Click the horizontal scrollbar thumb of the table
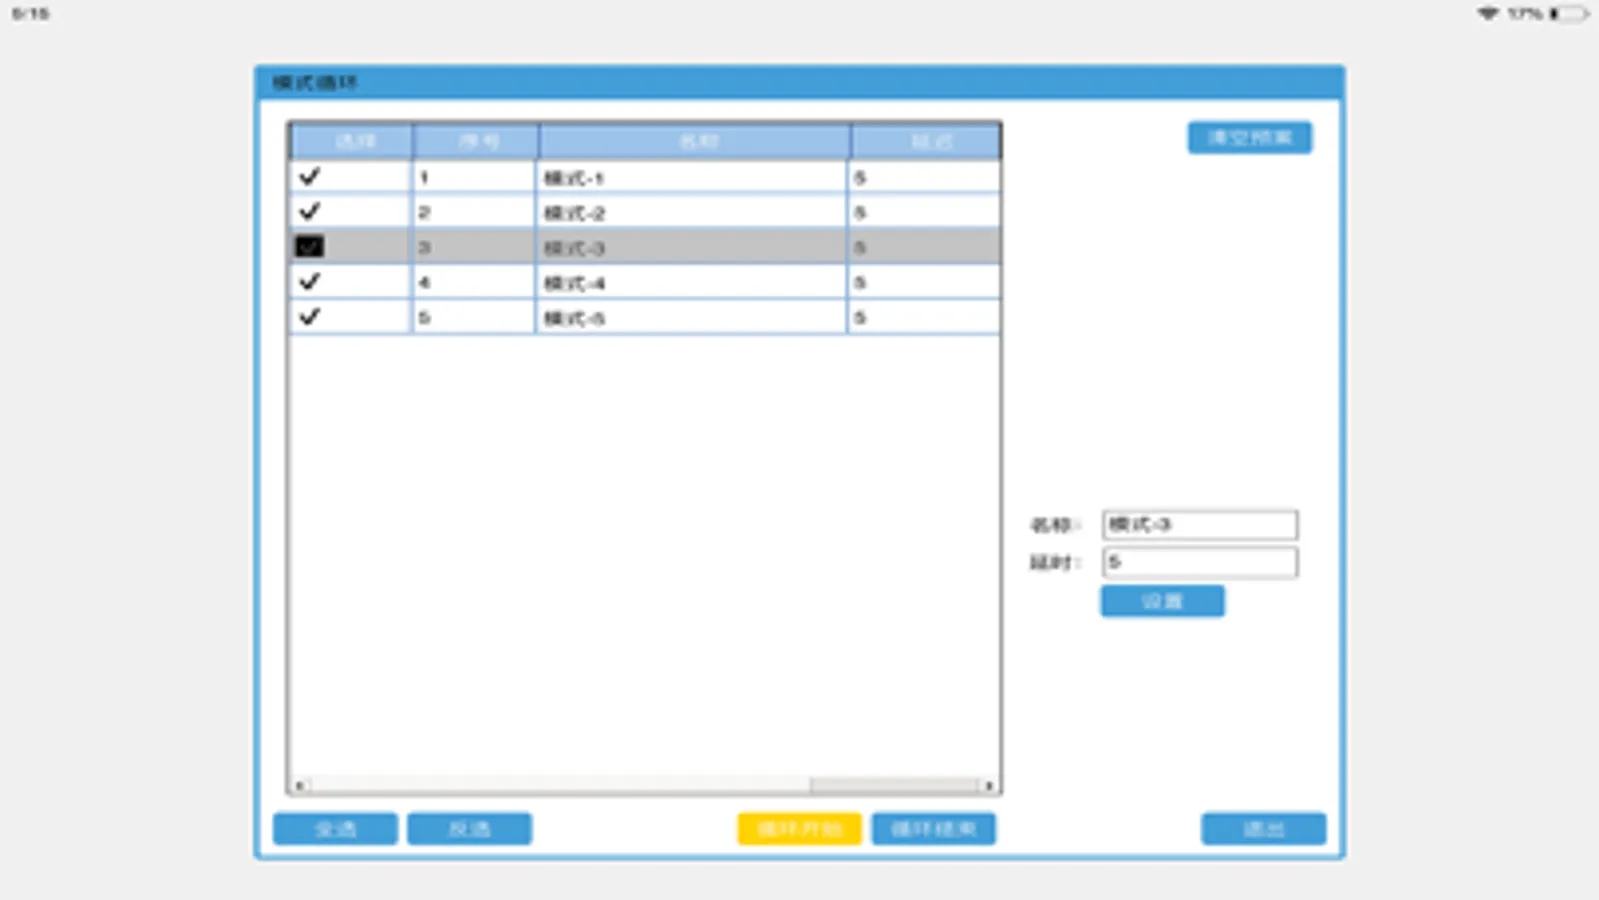The image size is (1599, 900). [895, 786]
